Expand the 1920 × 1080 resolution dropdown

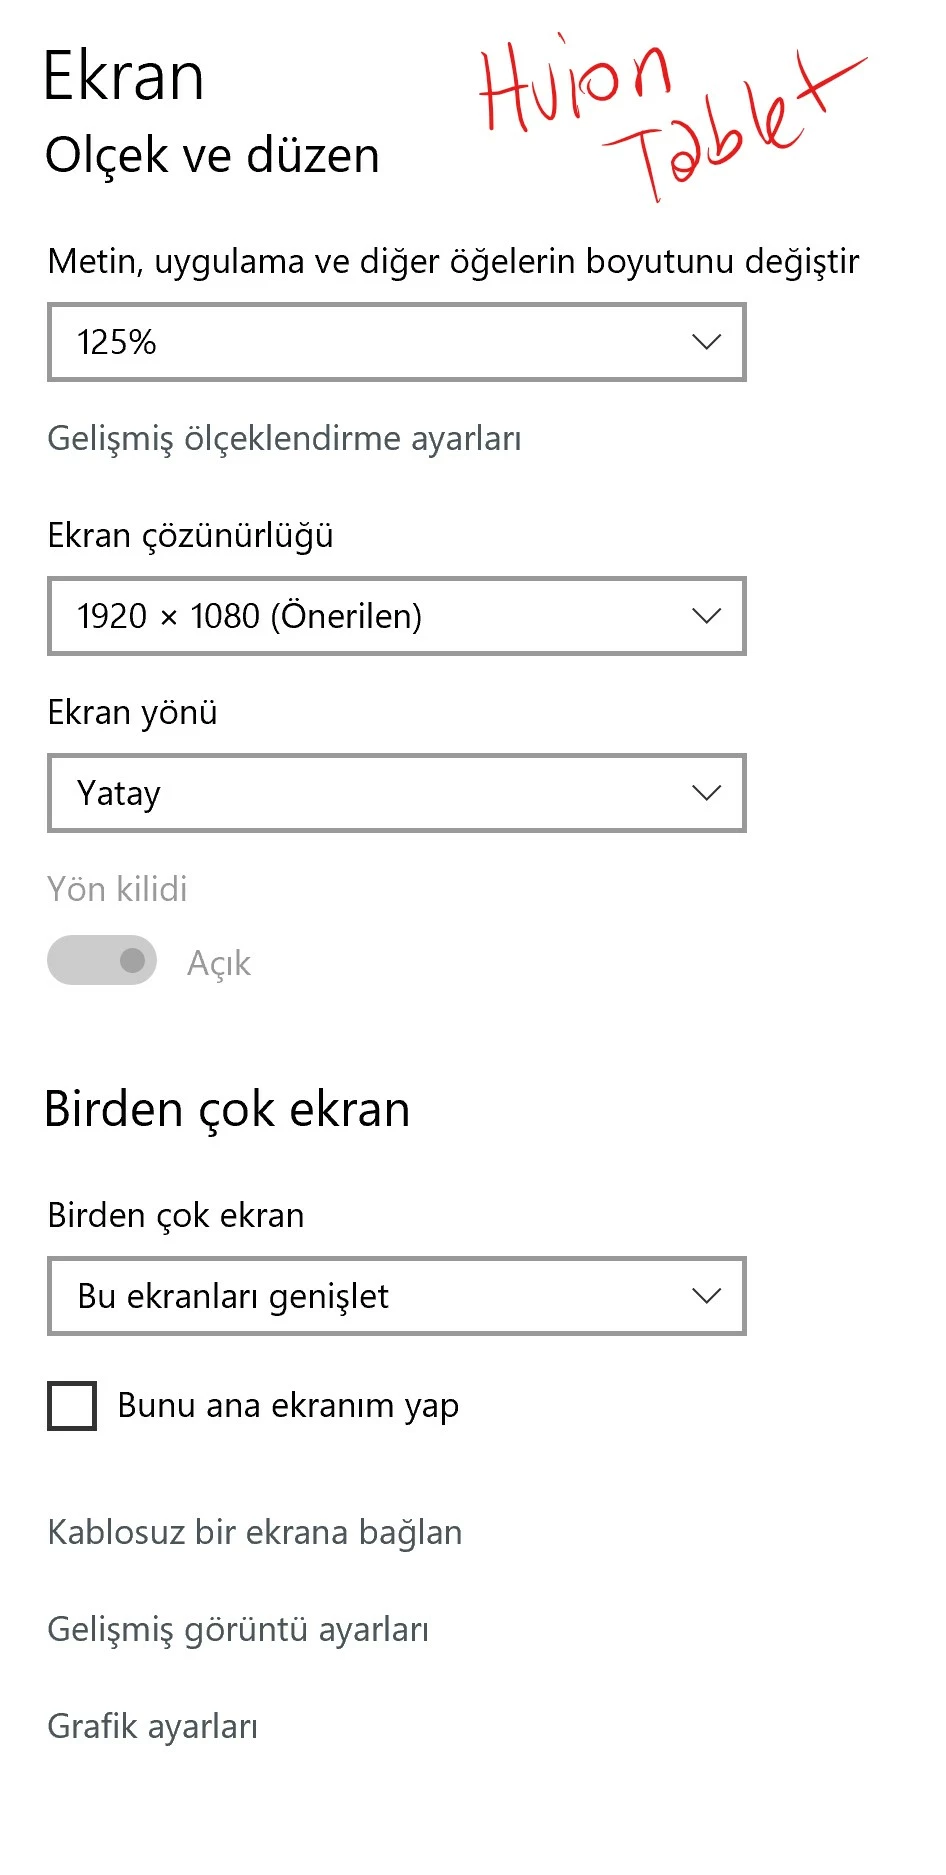coord(396,616)
